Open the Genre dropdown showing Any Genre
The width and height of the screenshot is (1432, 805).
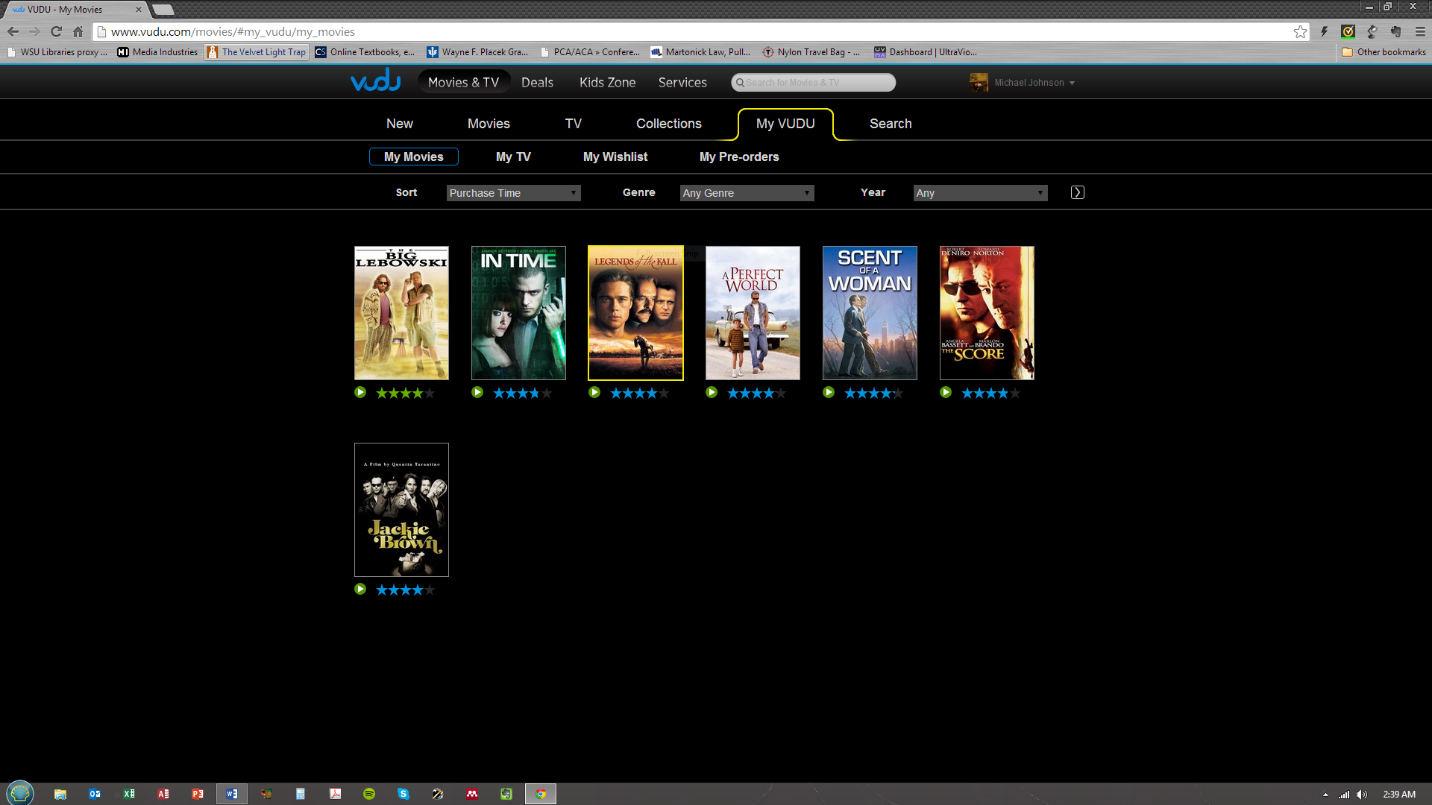coord(747,193)
